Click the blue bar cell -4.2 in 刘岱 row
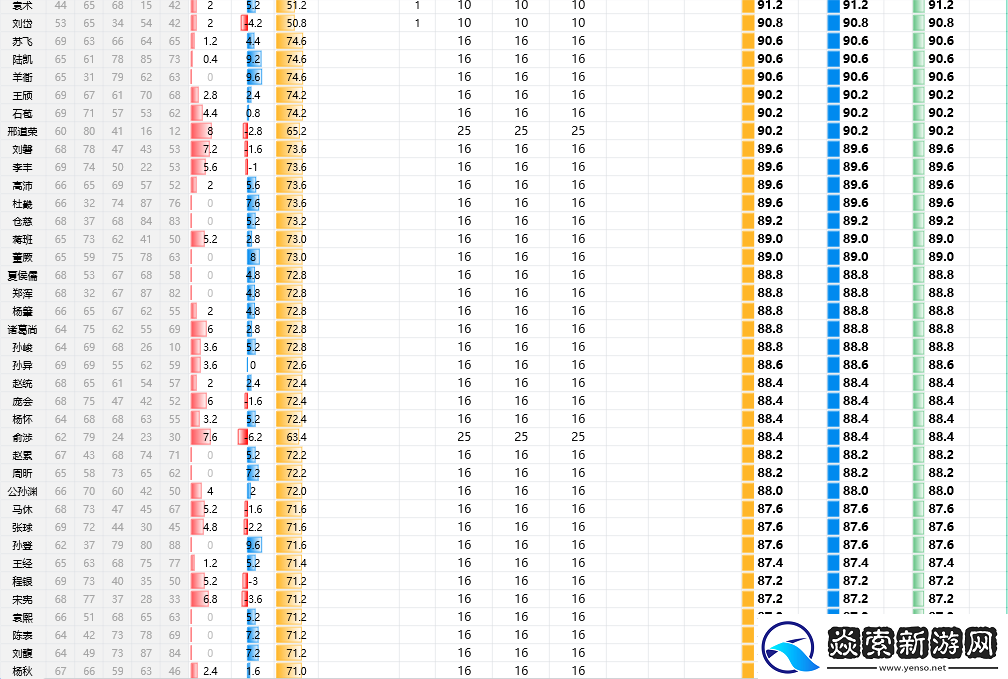1008x679 pixels. tap(251, 23)
